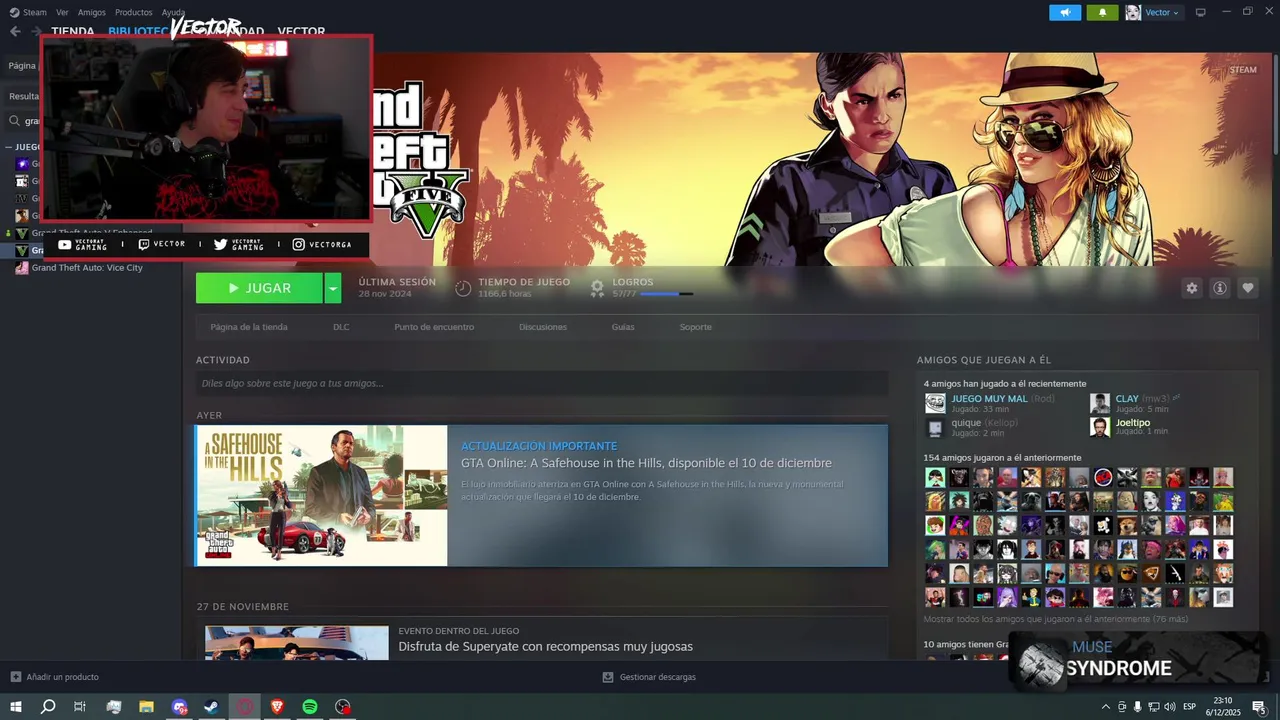This screenshot has width=1280, height=720.
Task: Click Añadir un producto button
Action: tap(54, 677)
